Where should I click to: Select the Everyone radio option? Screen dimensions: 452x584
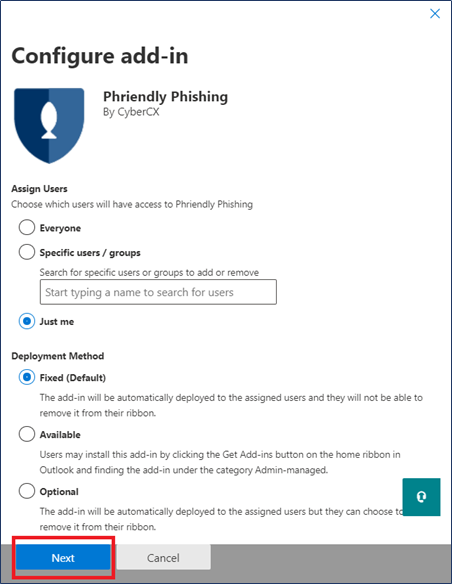[27, 228]
